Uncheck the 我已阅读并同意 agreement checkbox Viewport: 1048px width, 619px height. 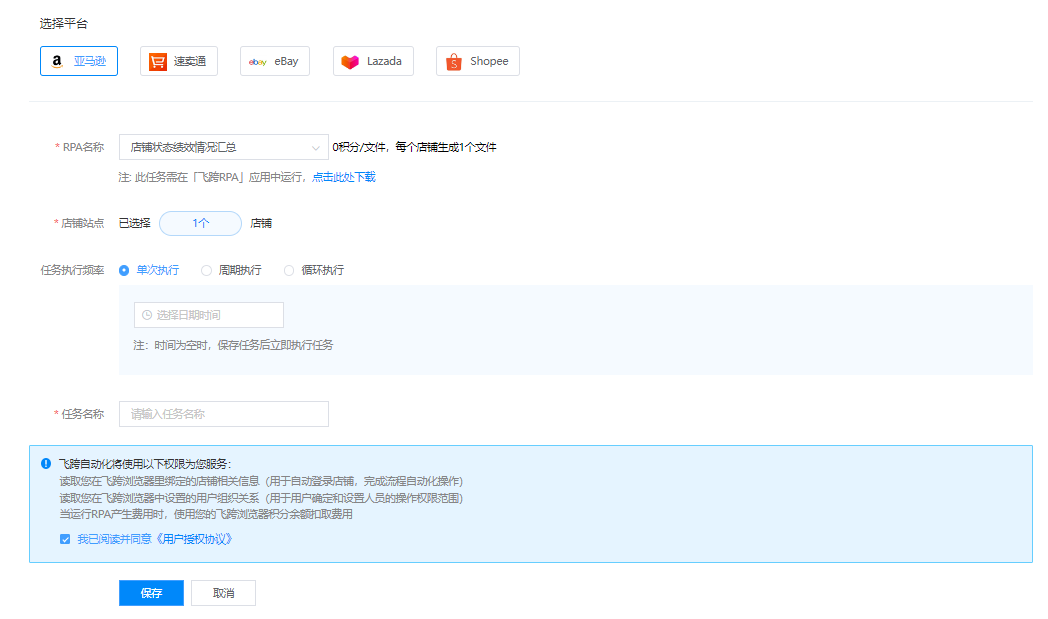(65, 539)
